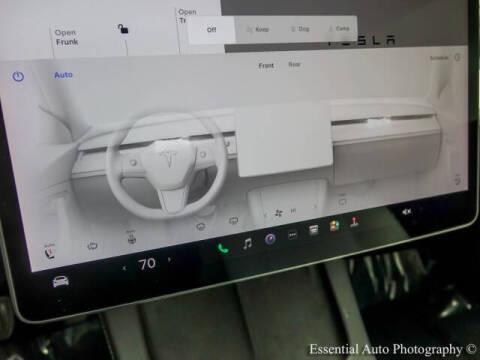Toggle the passenger seat heater icon
This screenshot has height=360, width=480.
pos(459,180)
